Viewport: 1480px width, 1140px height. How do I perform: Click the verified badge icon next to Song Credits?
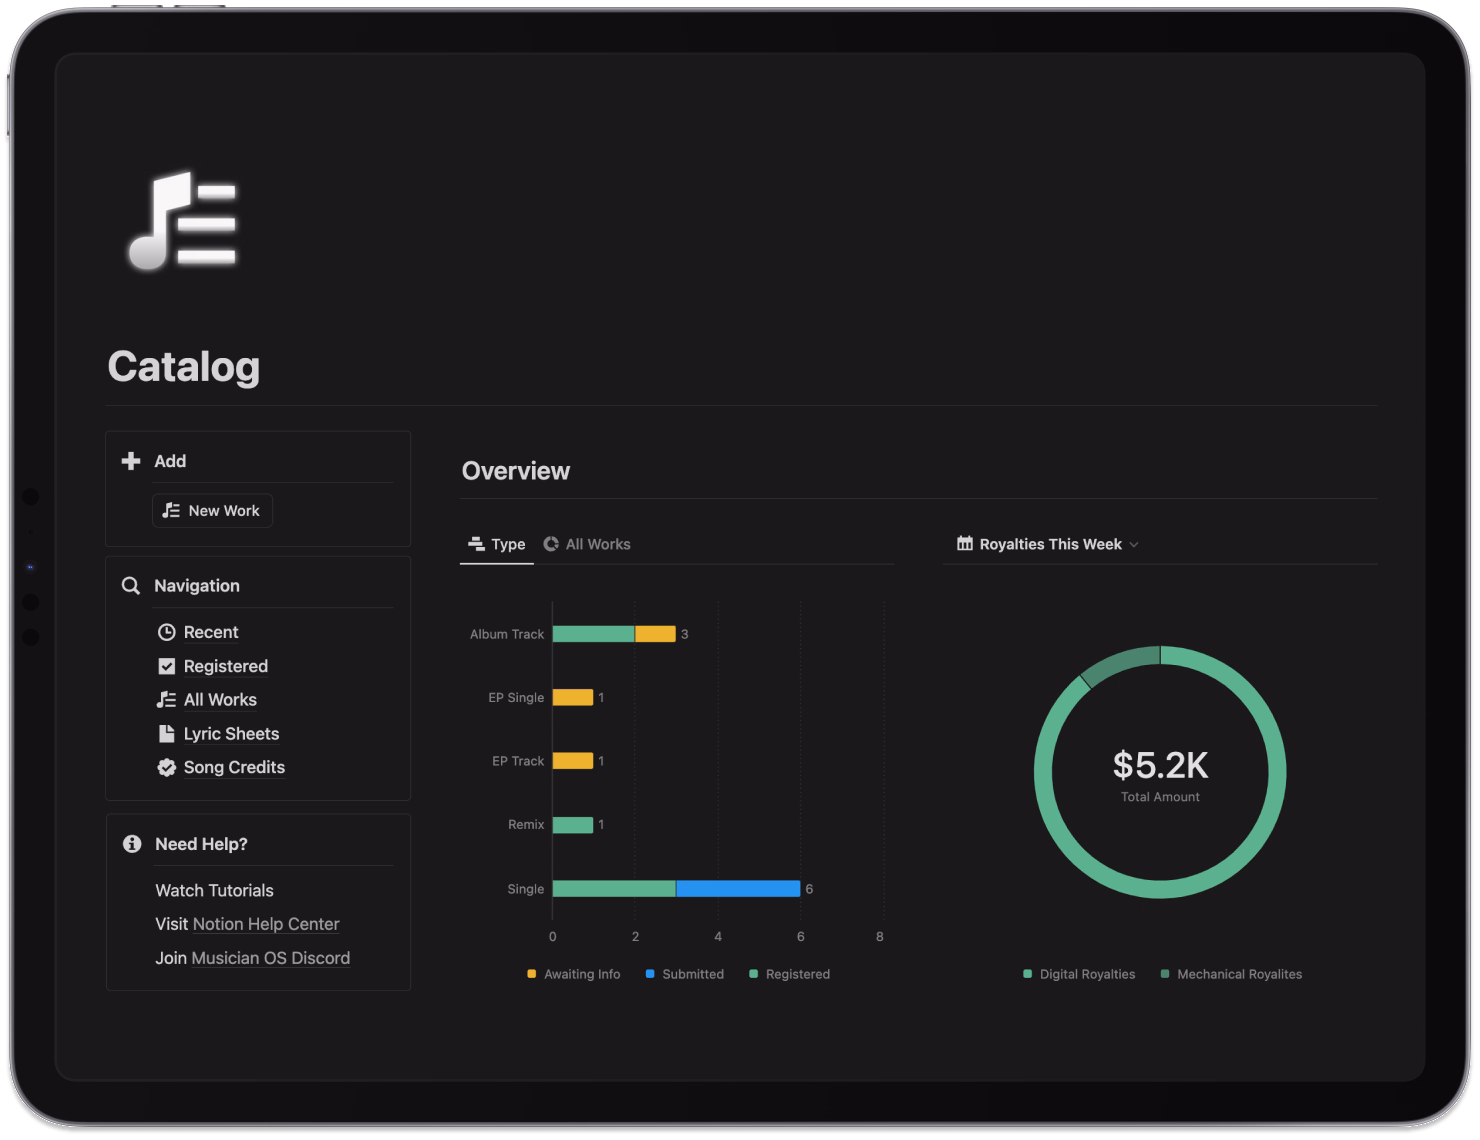(167, 767)
